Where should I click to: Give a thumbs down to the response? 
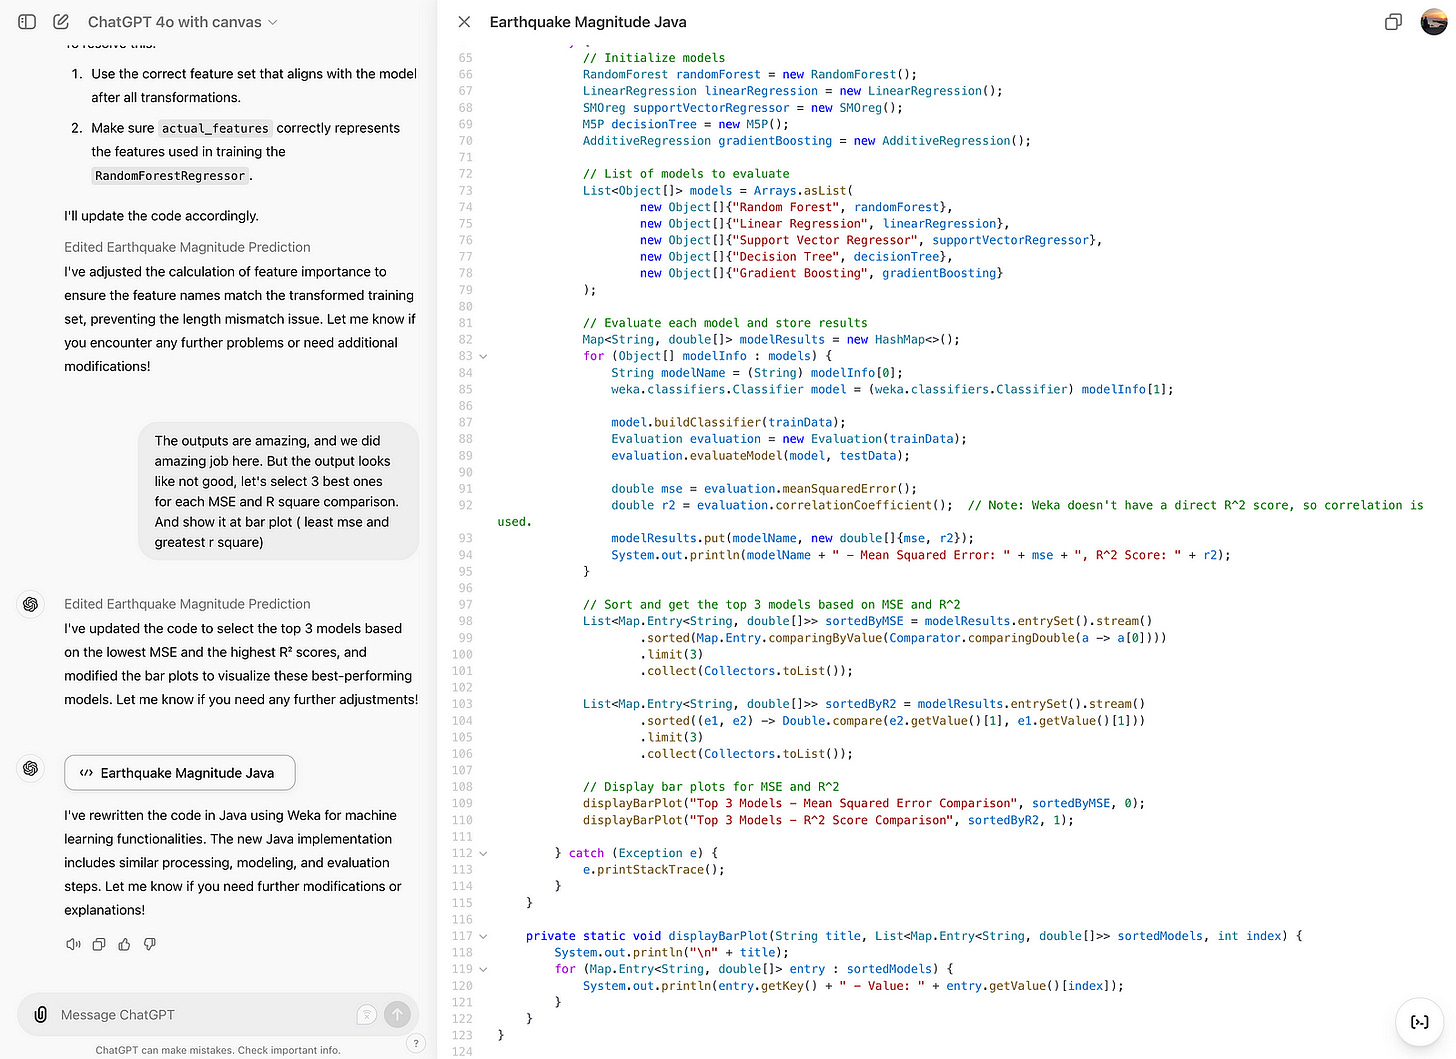point(150,944)
